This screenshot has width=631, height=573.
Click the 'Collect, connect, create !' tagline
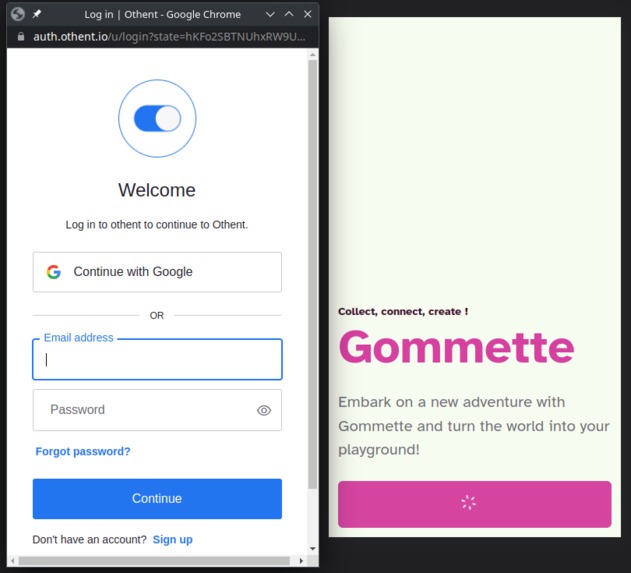tap(403, 311)
